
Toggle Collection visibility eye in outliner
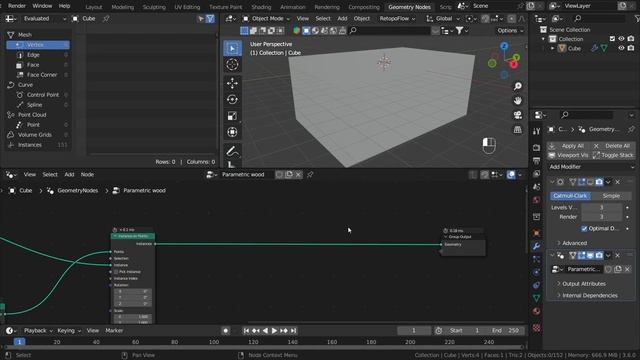point(621,39)
